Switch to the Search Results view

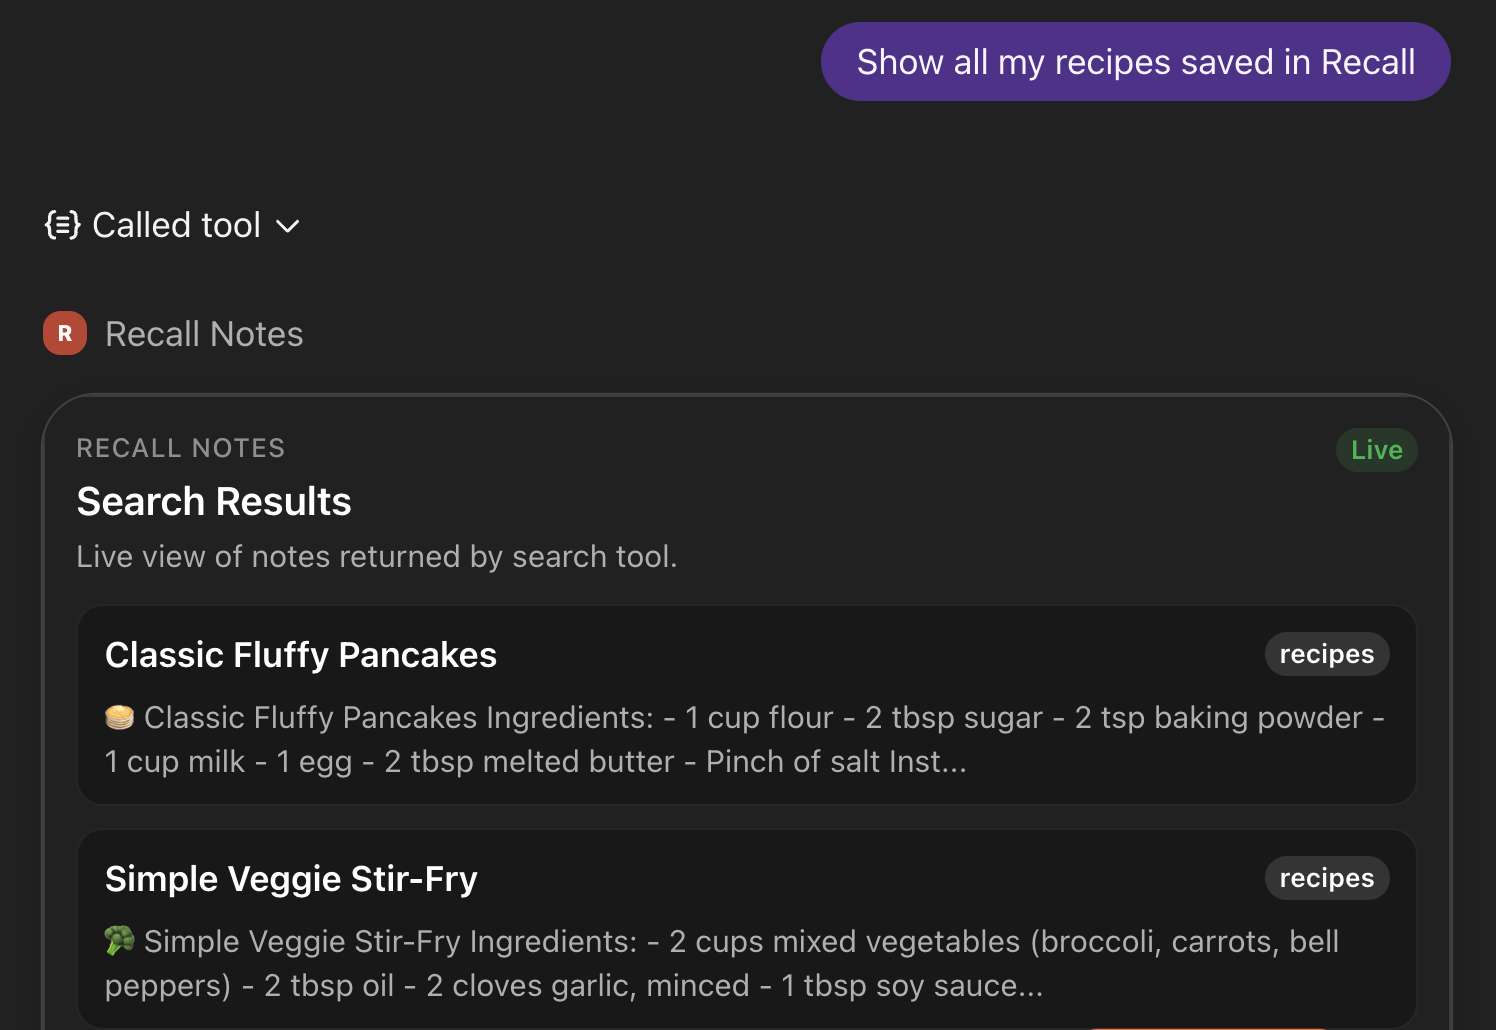click(x=213, y=501)
